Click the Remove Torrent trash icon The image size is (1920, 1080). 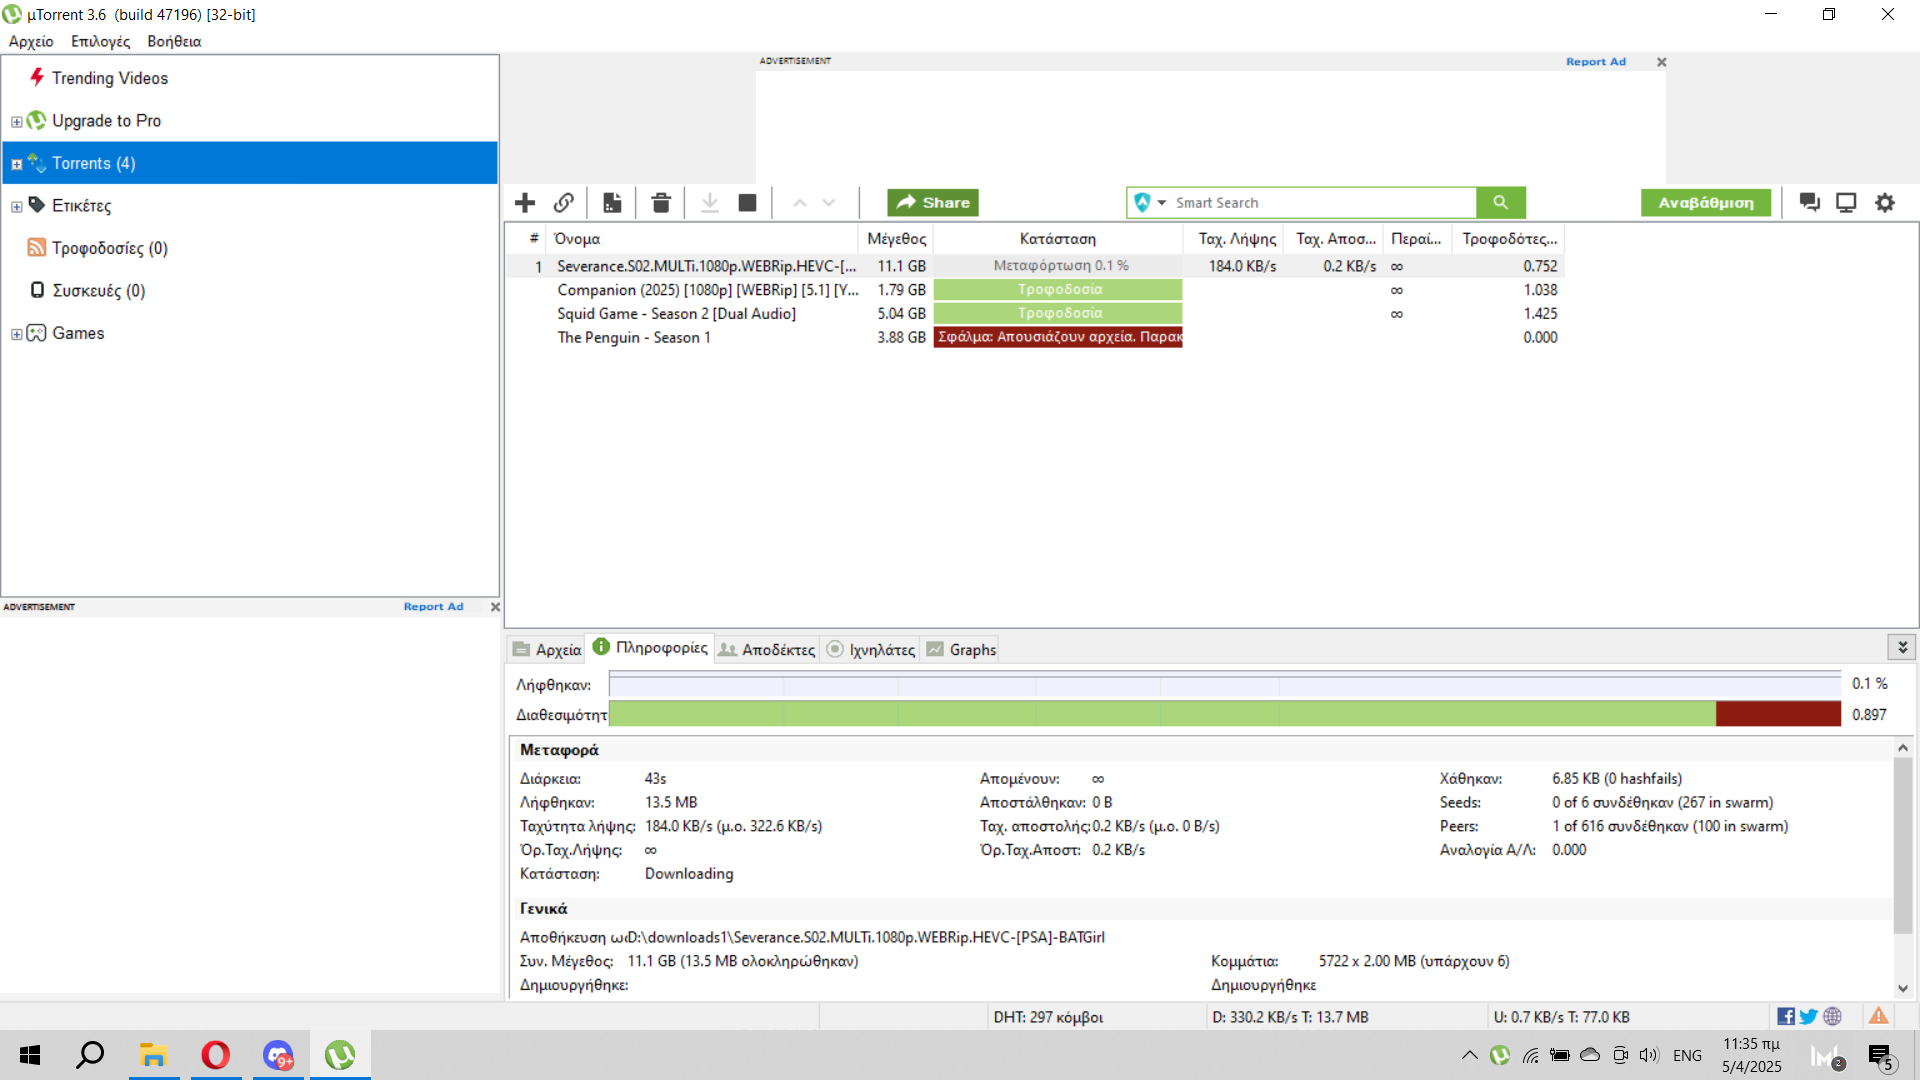[x=661, y=203]
